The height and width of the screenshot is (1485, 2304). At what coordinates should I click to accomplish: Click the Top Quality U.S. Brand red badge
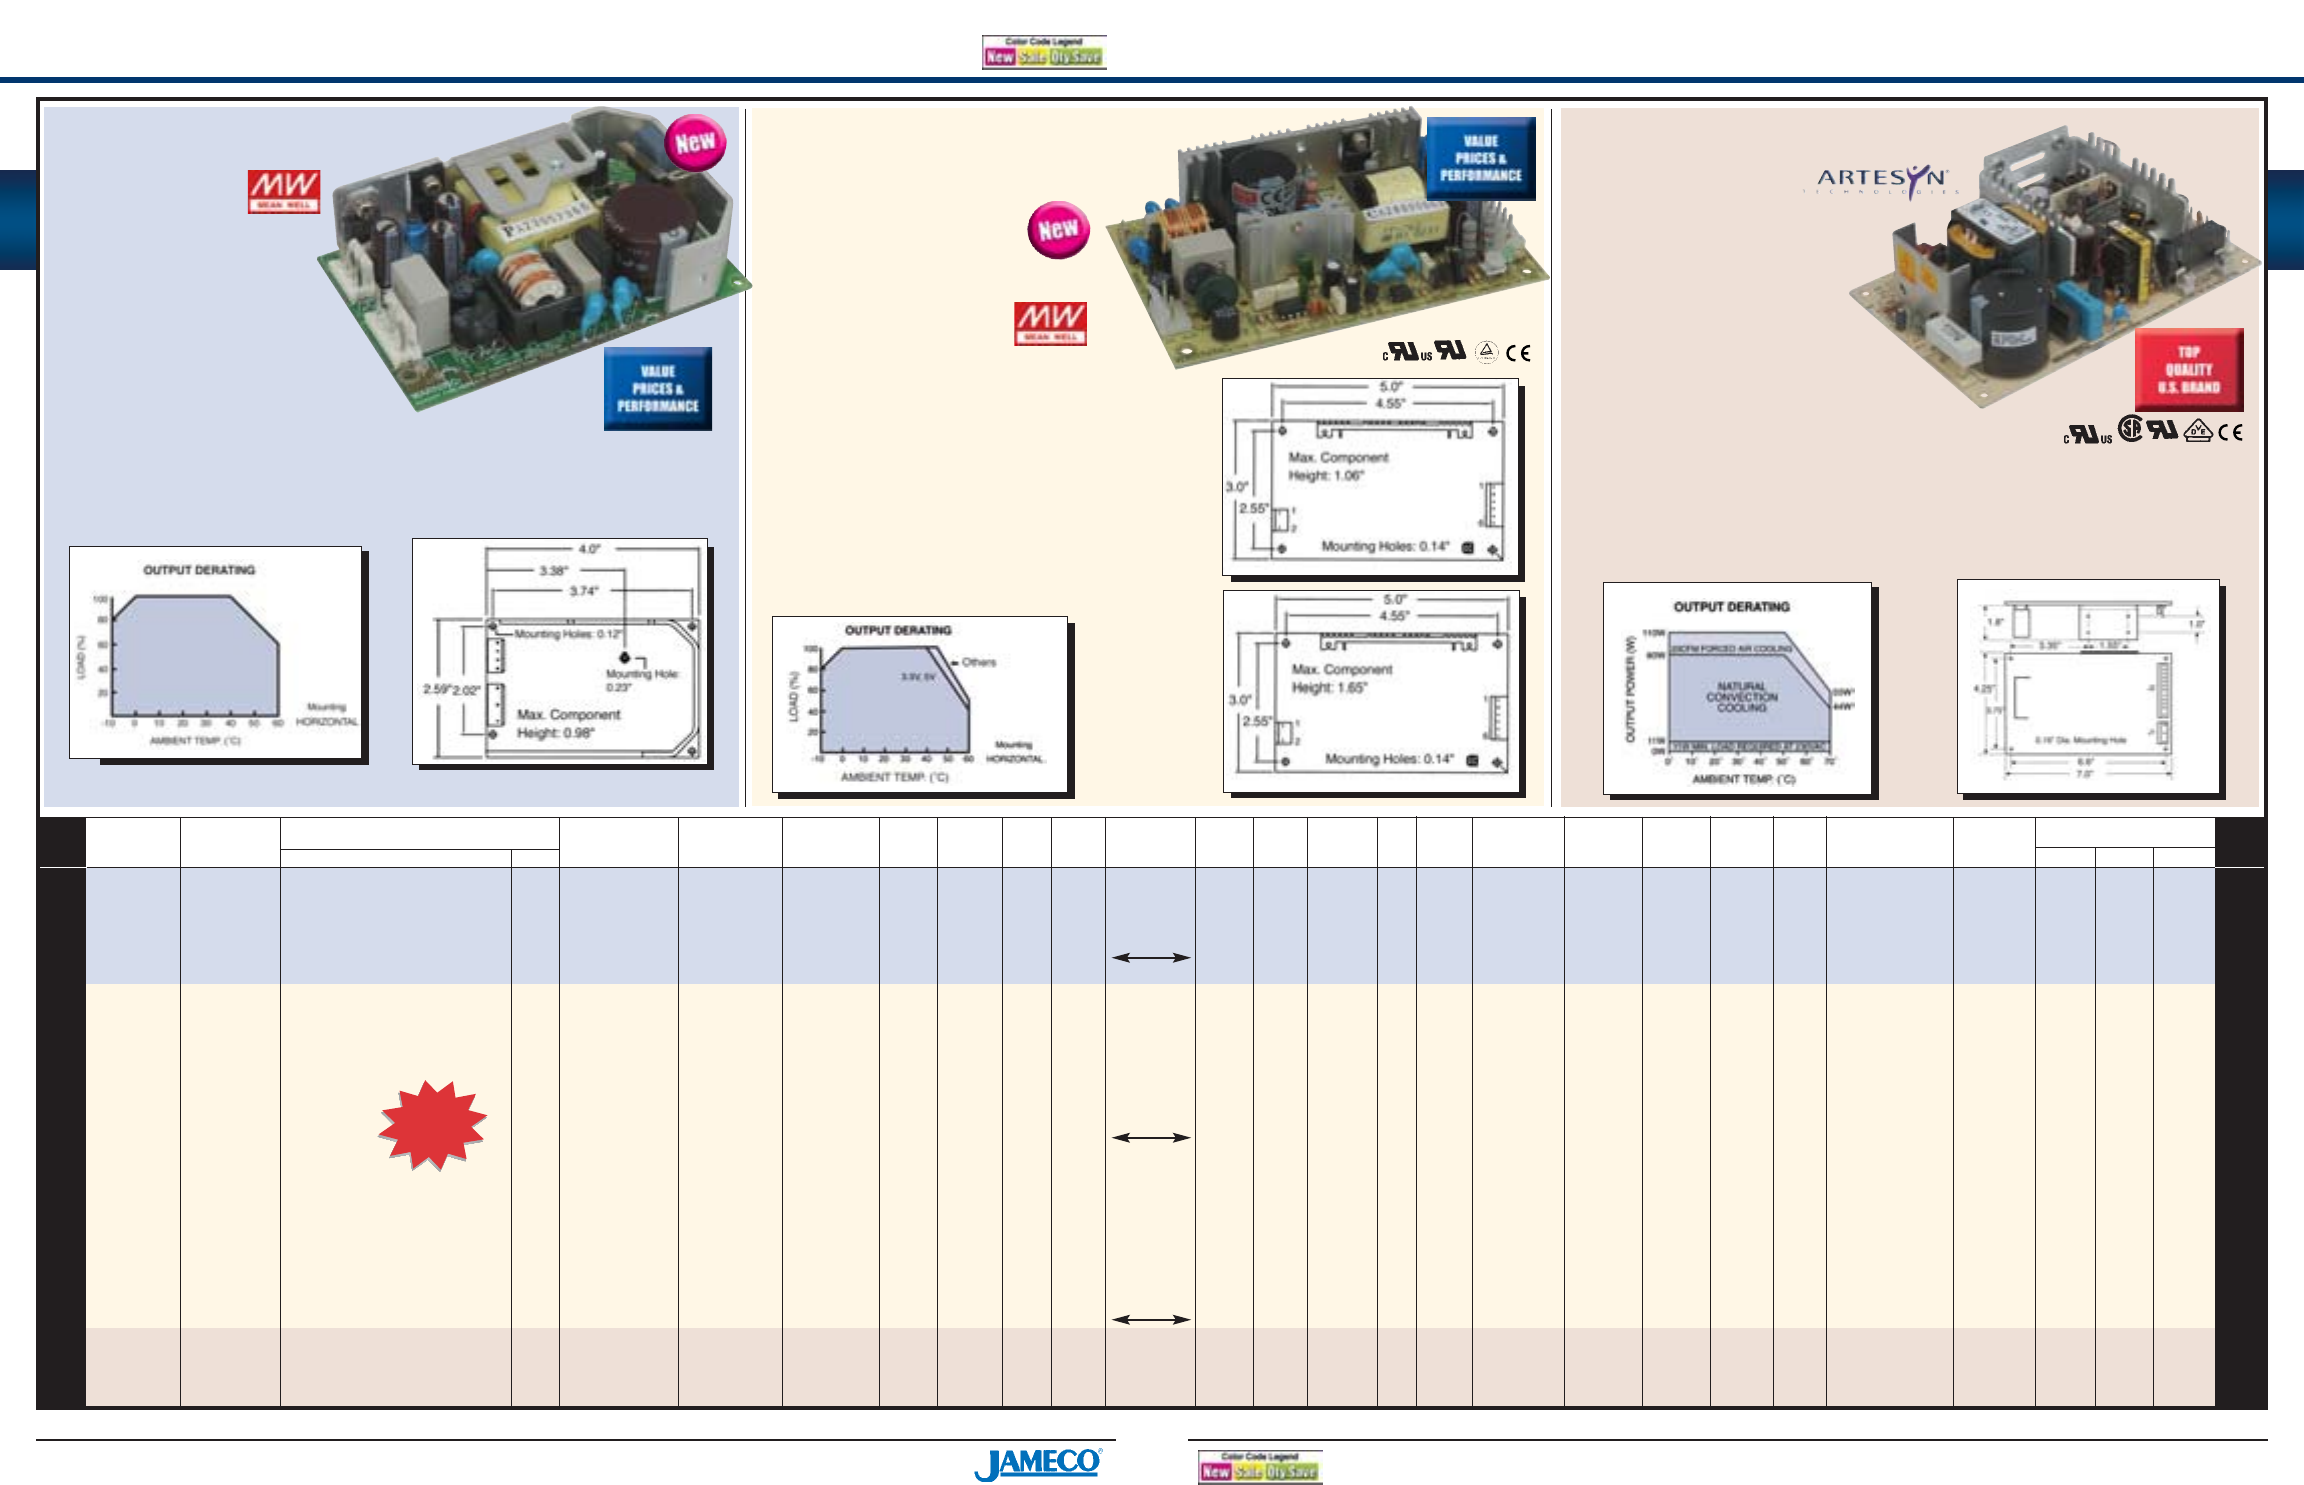coord(2189,370)
